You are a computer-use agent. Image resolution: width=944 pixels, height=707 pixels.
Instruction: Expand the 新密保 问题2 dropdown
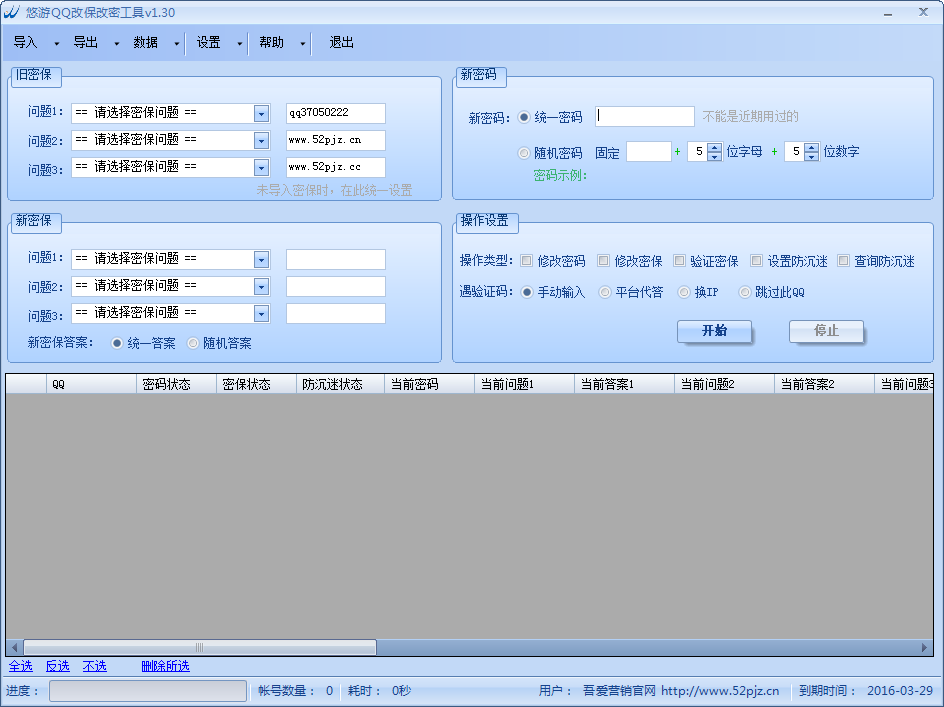(261, 287)
